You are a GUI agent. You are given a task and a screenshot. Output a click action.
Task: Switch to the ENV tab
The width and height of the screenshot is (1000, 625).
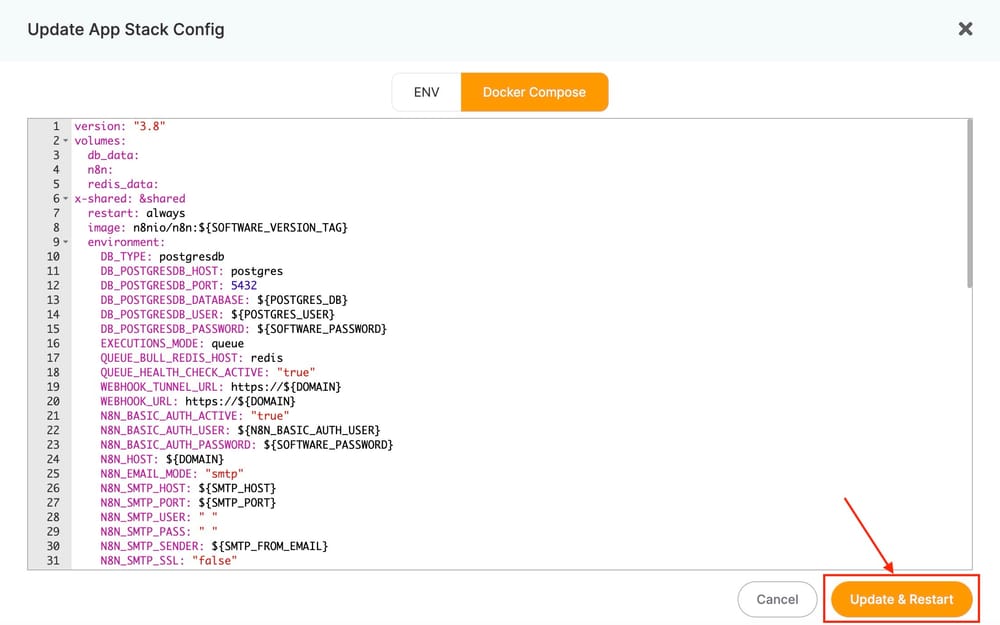pos(426,92)
